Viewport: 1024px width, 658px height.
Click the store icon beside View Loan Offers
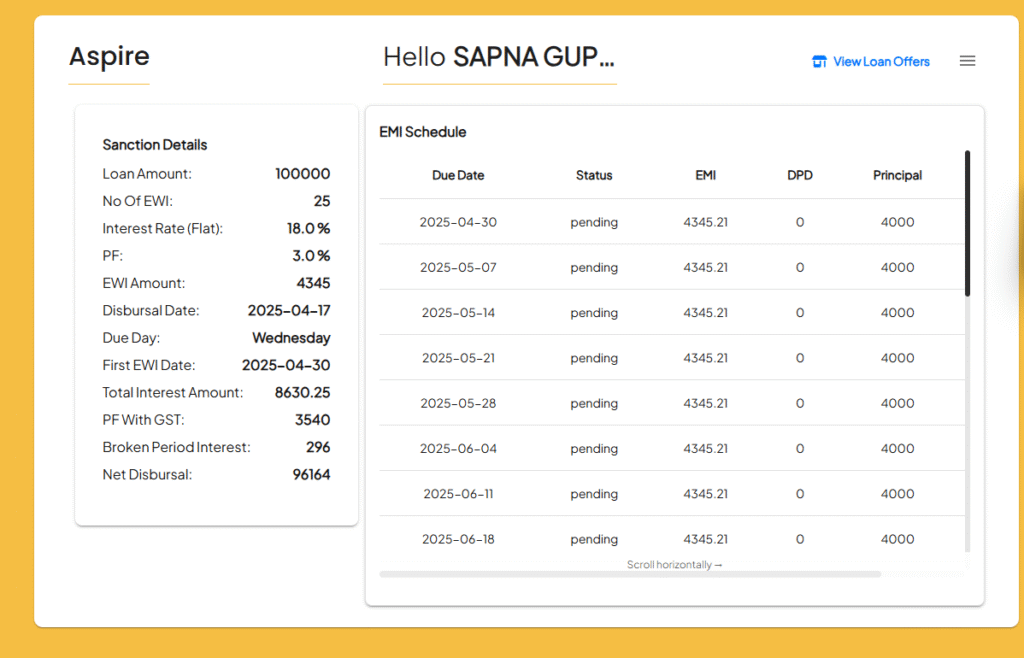pos(819,62)
